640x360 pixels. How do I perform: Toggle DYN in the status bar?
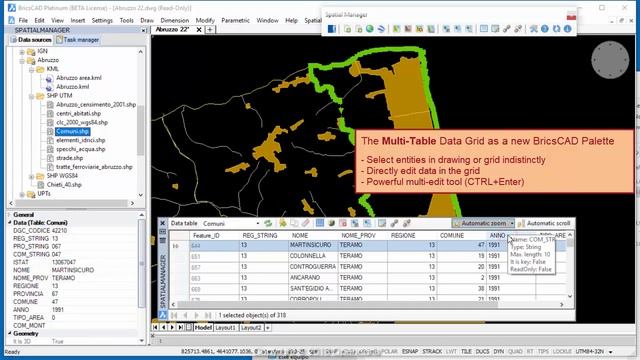498,351
